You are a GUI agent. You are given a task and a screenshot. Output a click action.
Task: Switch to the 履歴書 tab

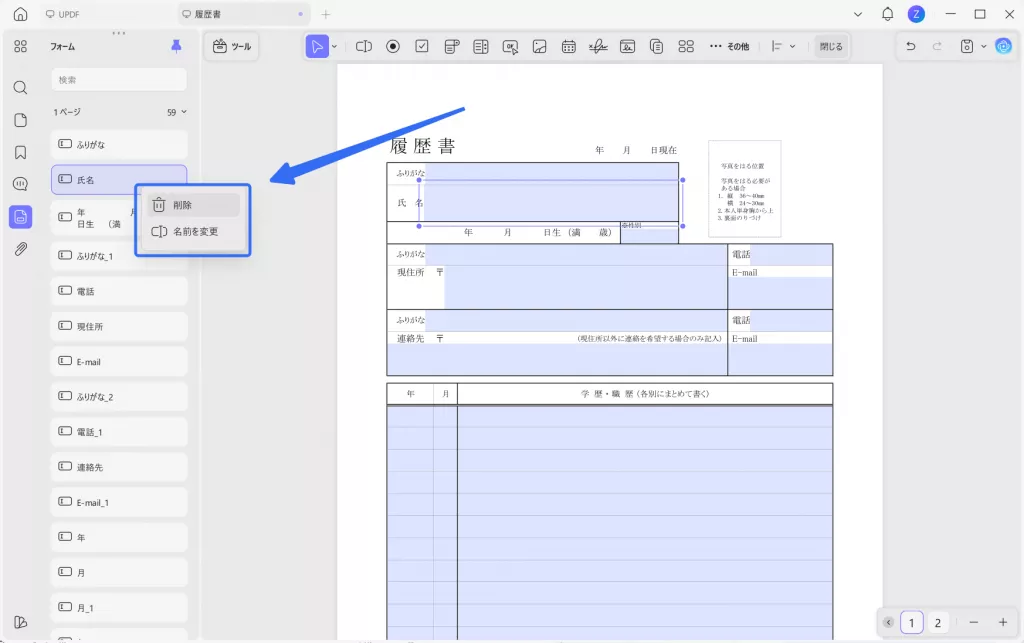pyautogui.click(x=242, y=14)
